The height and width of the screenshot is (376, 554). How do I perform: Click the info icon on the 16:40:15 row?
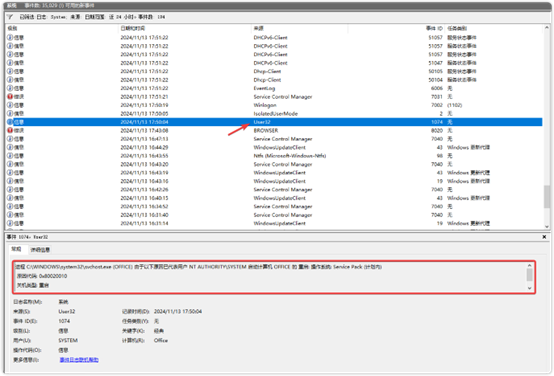pyautogui.click(x=10, y=198)
